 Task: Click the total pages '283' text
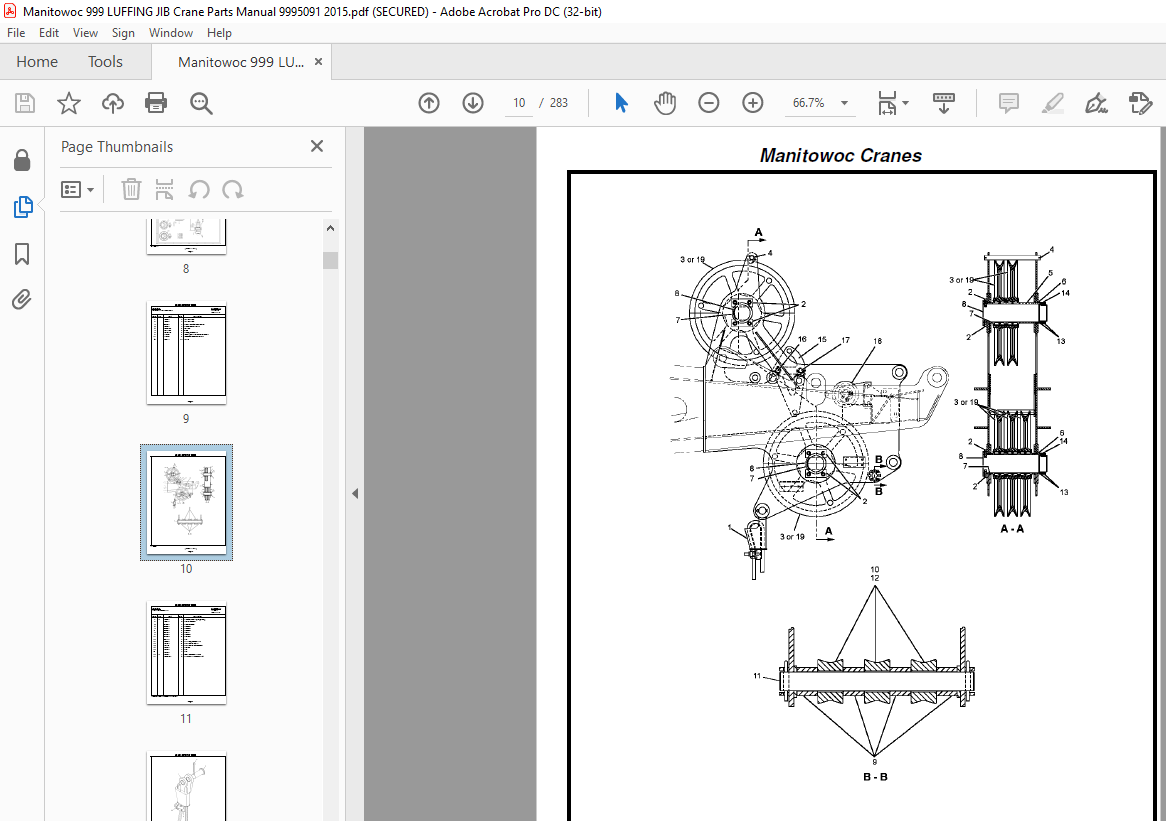(x=558, y=103)
